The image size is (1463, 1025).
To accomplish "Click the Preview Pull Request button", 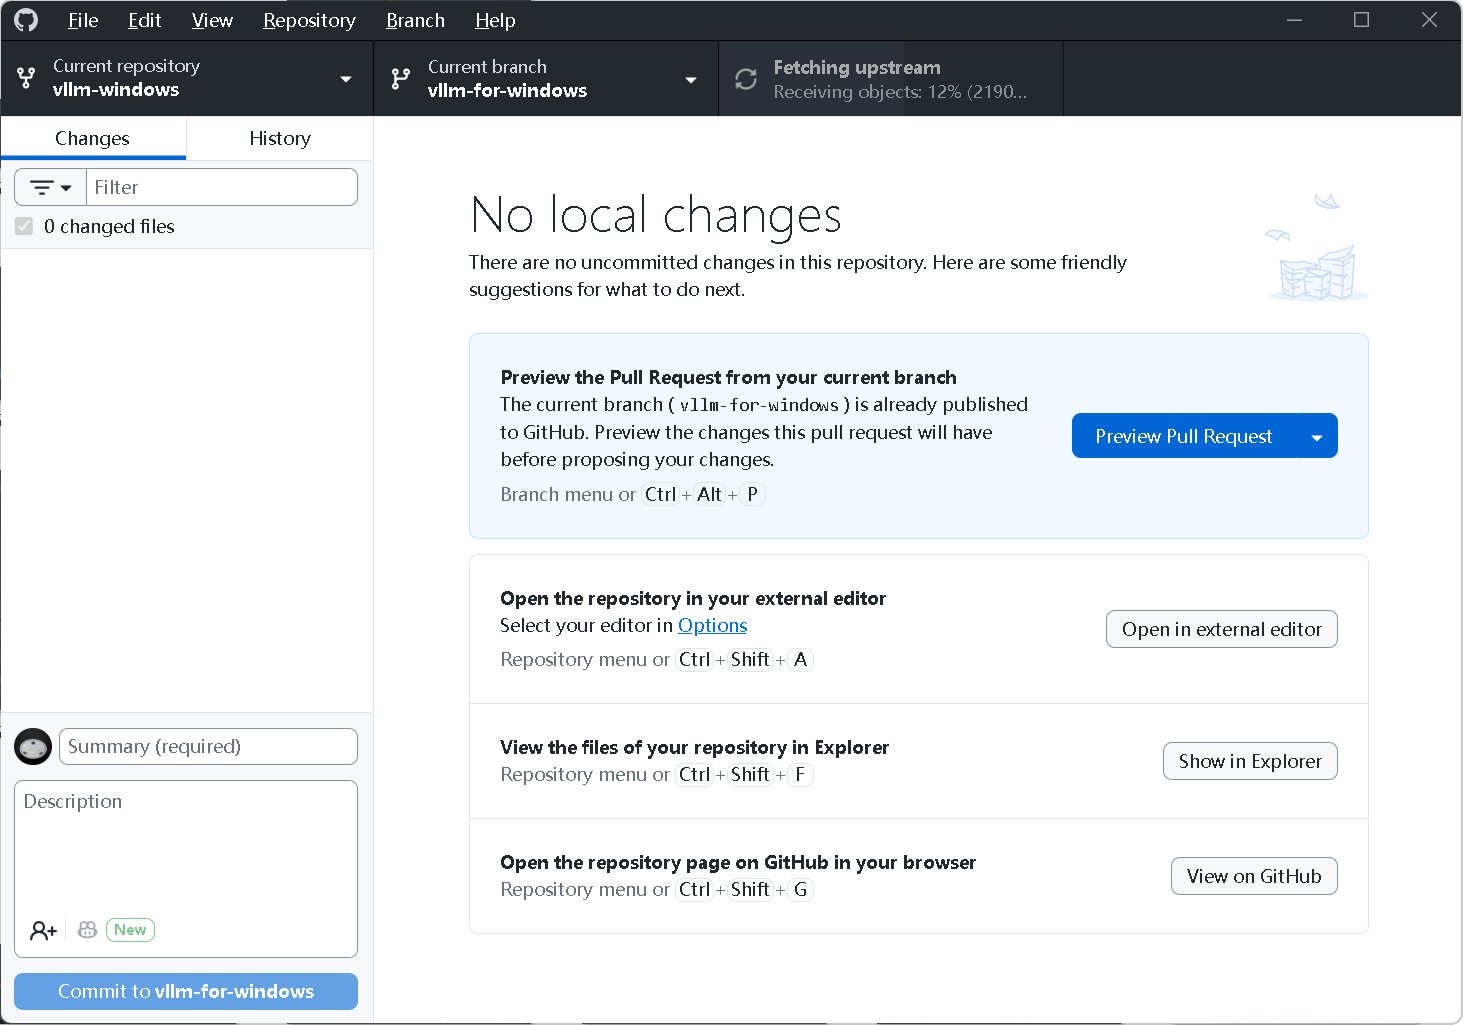I will (x=1184, y=436).
